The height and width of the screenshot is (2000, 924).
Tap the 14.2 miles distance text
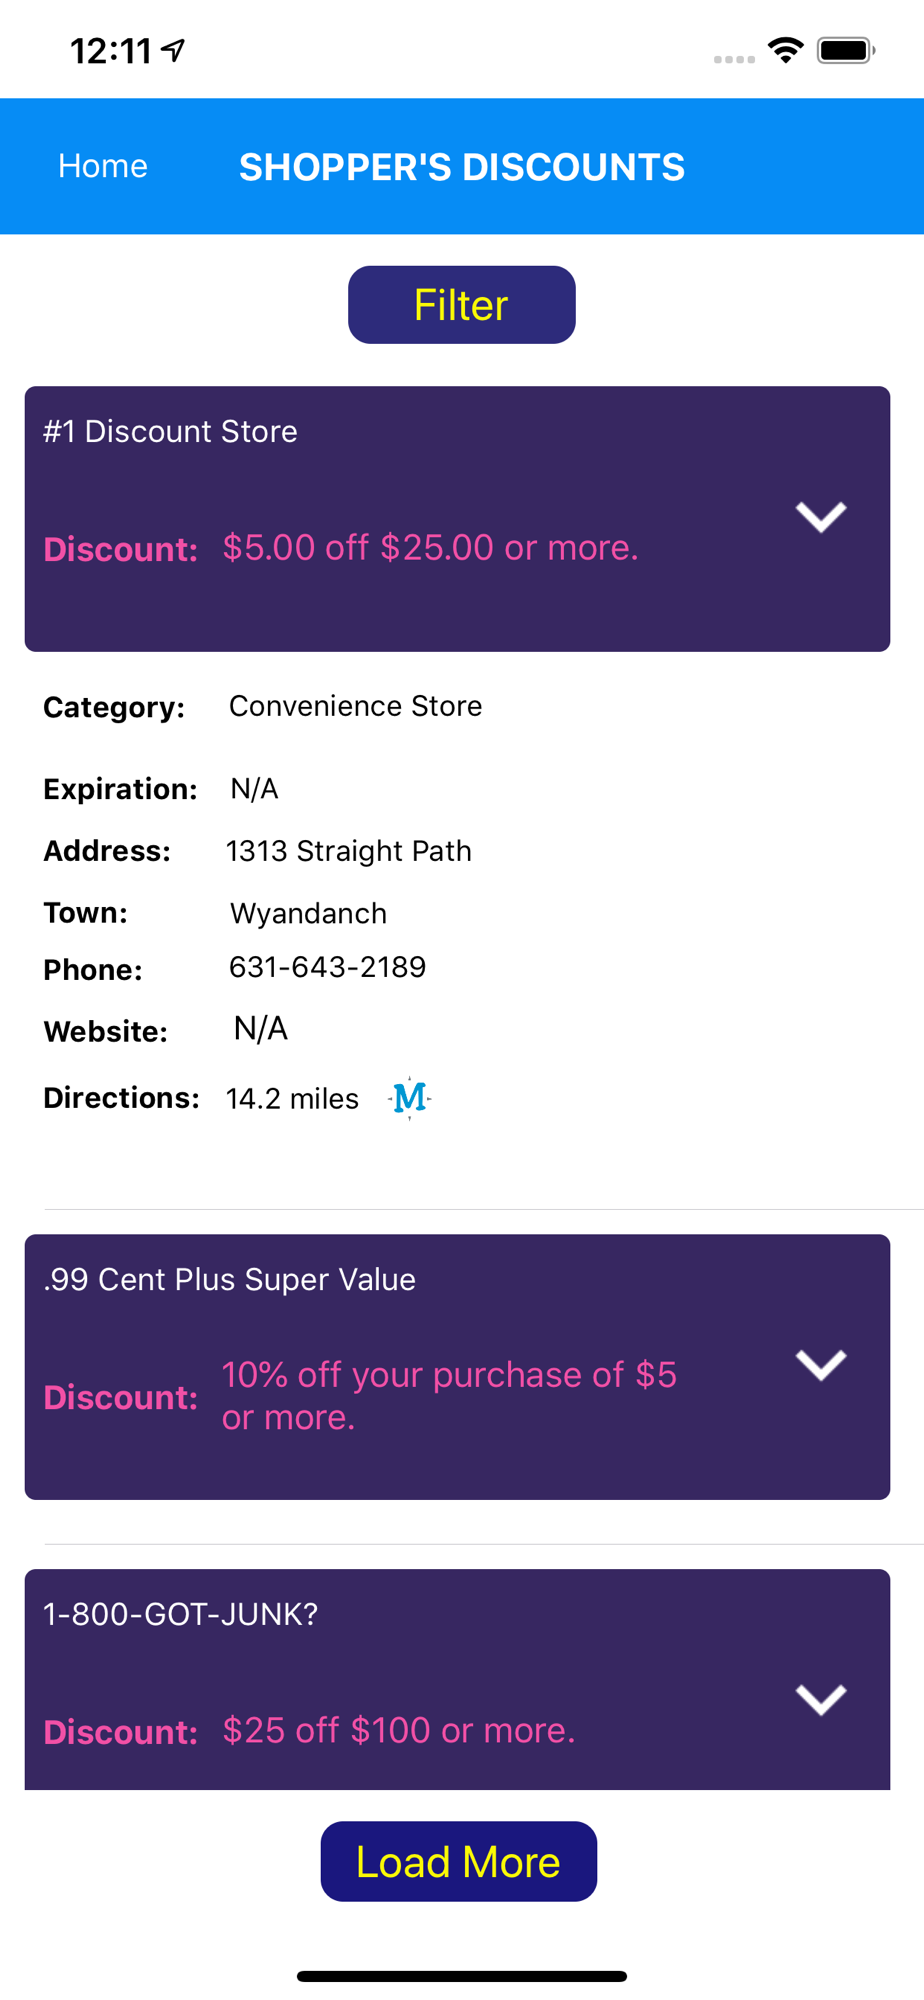[x=292, y=1099]
